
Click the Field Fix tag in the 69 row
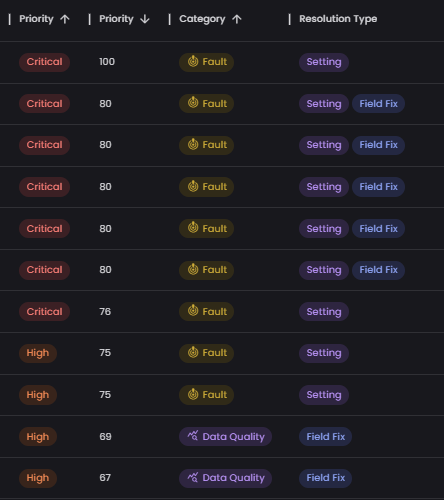[325, 437]
